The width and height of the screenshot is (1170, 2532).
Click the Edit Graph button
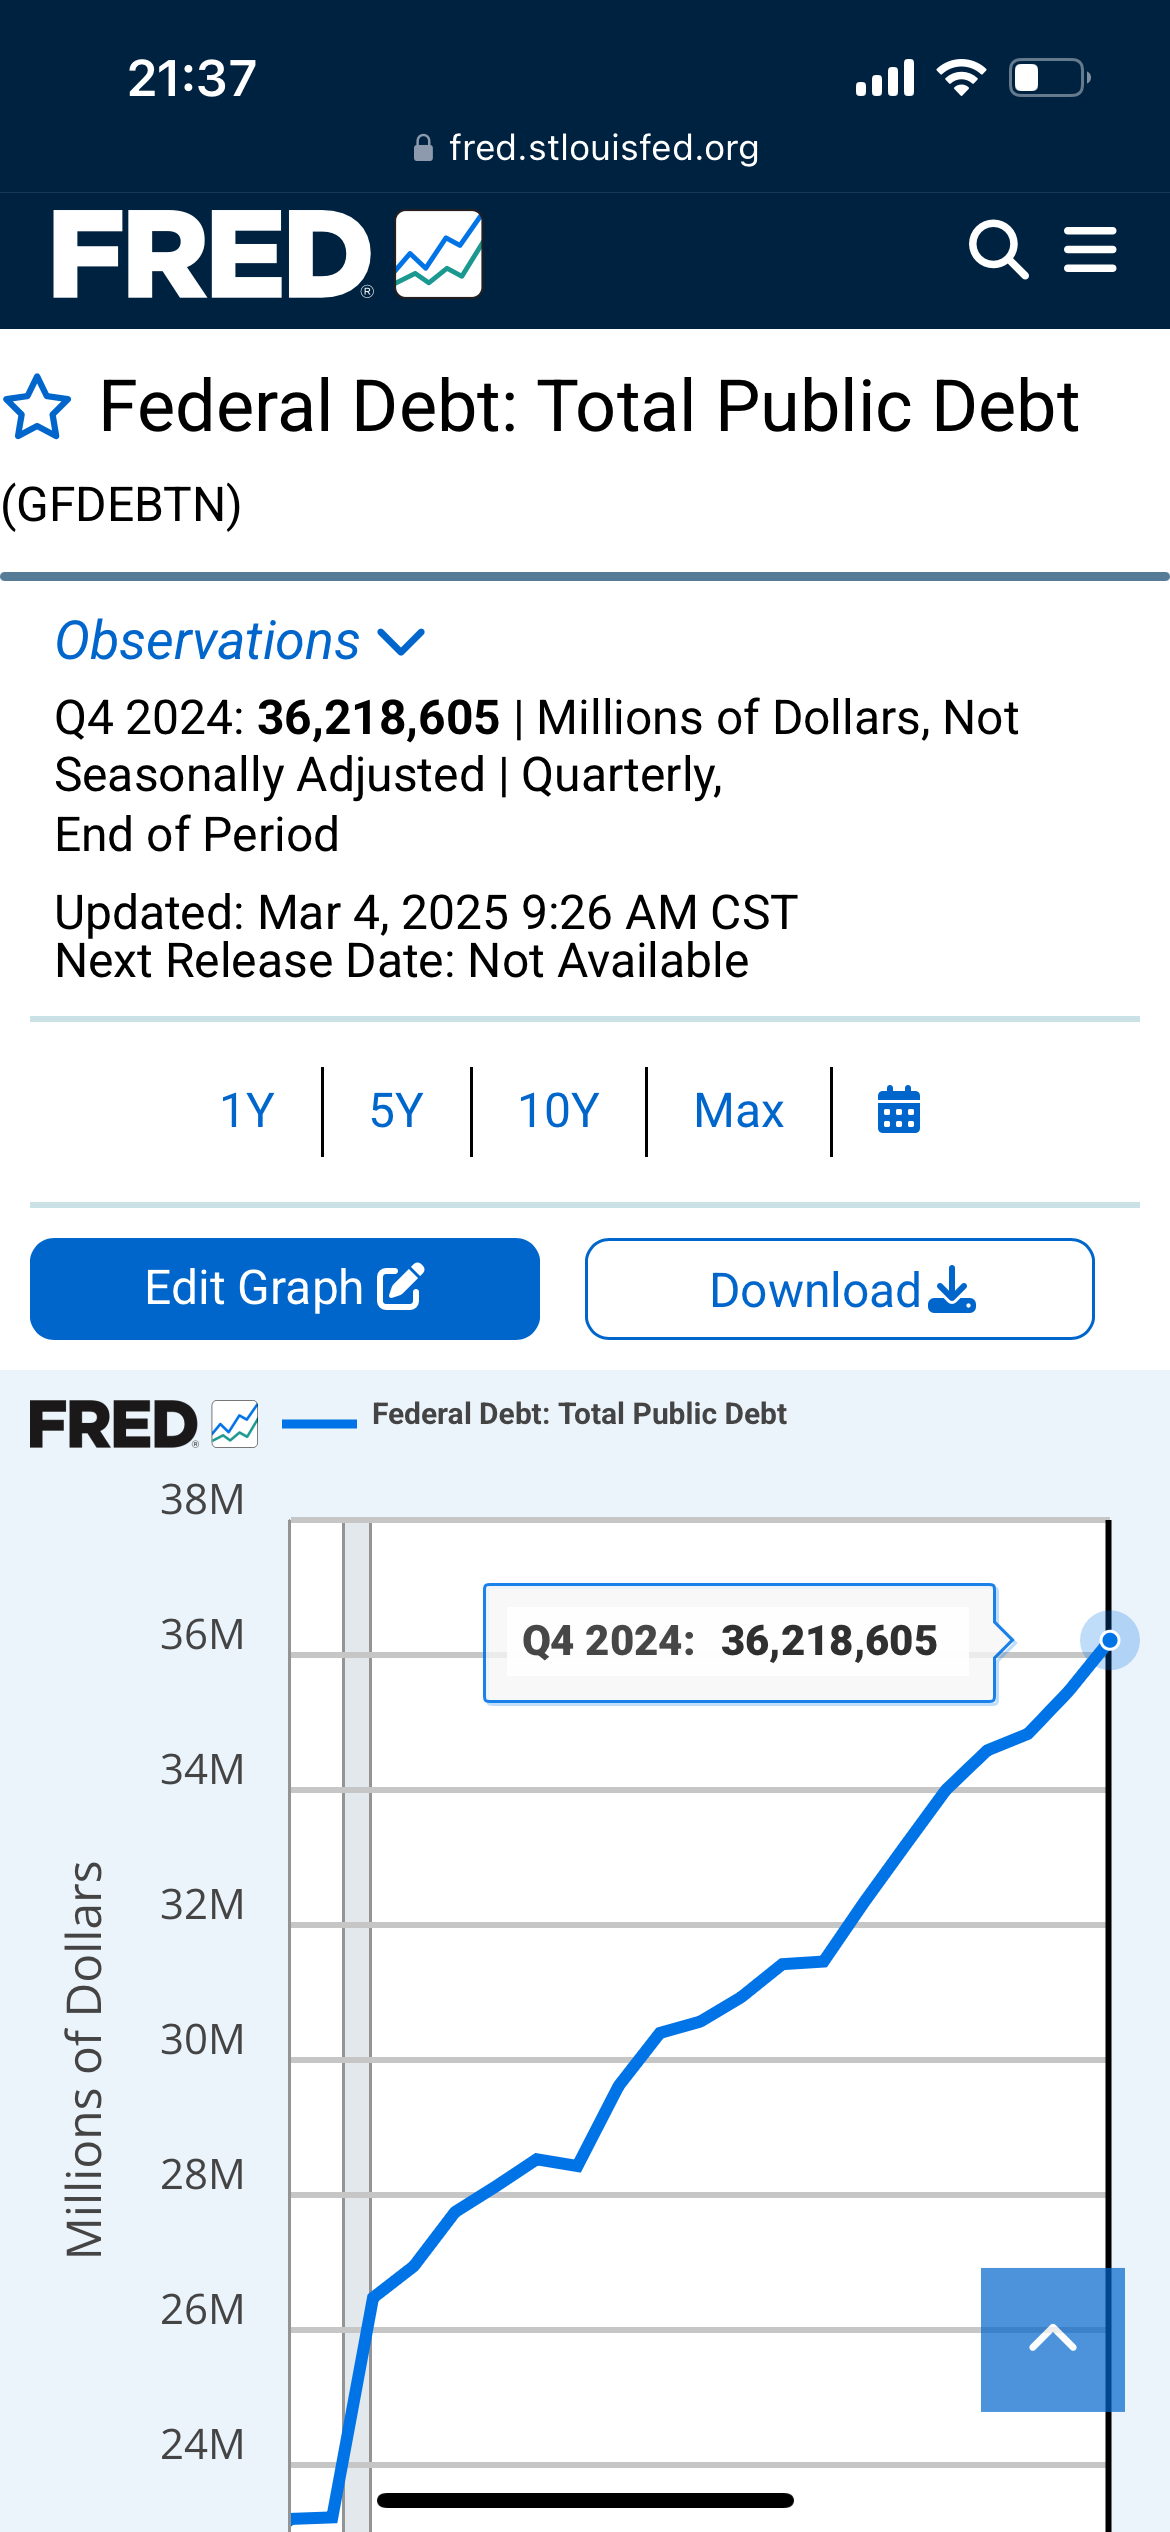(285, 1288)
